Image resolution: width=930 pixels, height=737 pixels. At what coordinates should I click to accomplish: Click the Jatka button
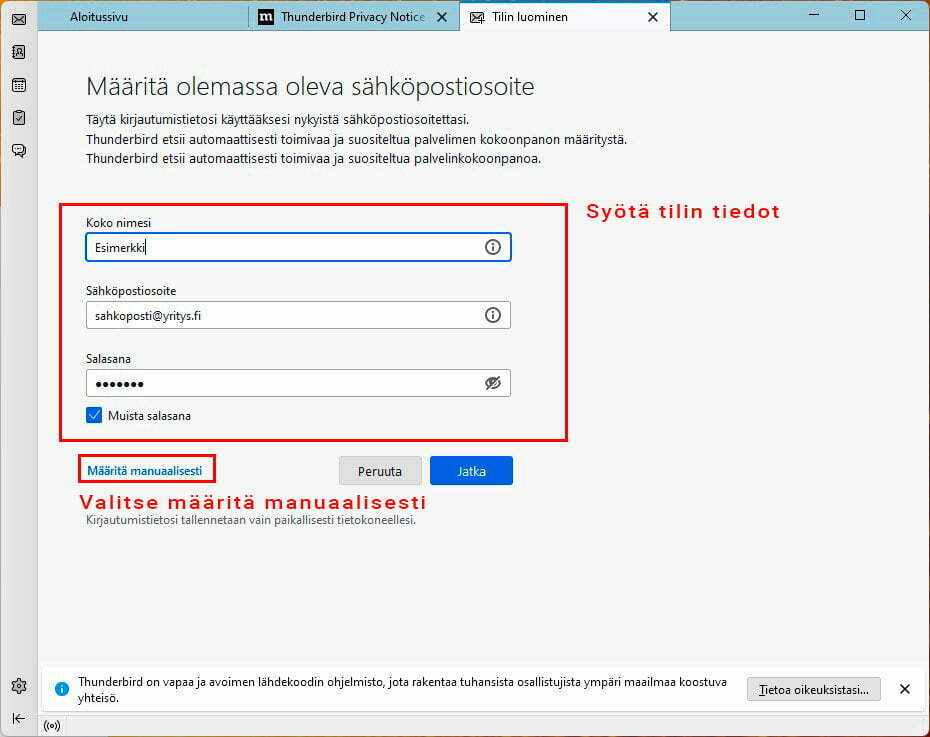tap(472, 471)
